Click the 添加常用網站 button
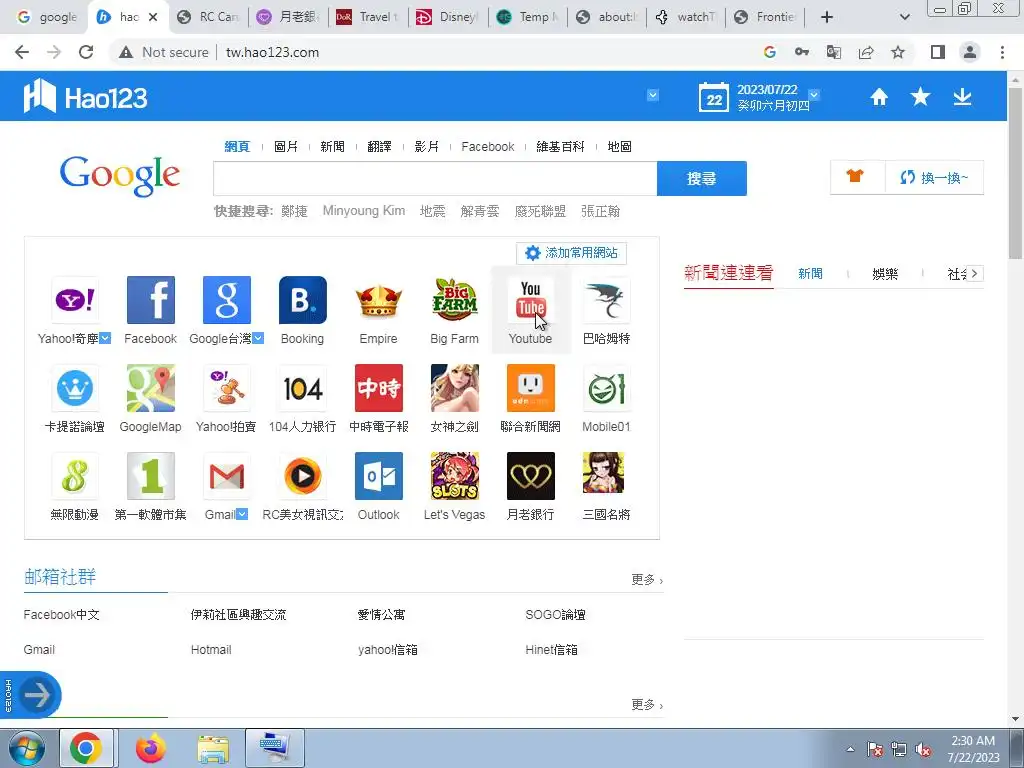 point(571,253)
